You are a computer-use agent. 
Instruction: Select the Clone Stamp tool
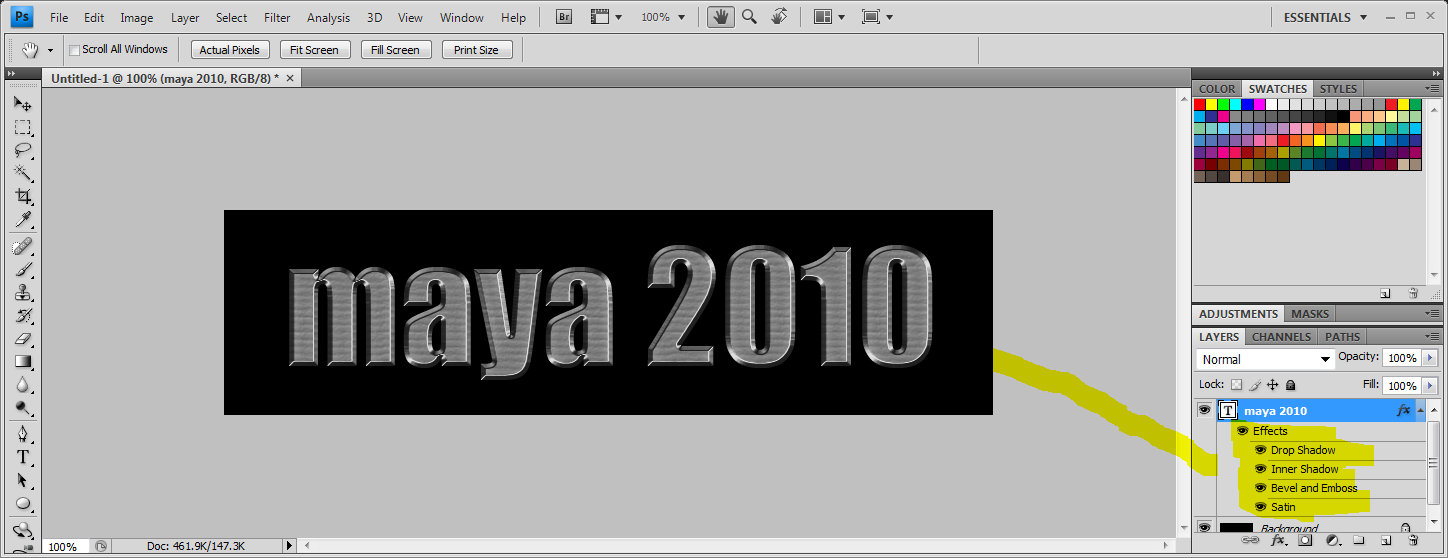pos(23,293)
